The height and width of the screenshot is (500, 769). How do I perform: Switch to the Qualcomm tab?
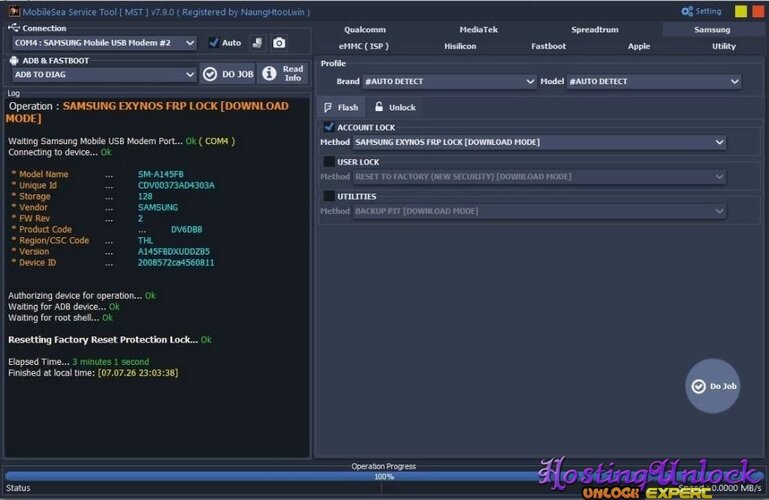click(x=365, y=29)
